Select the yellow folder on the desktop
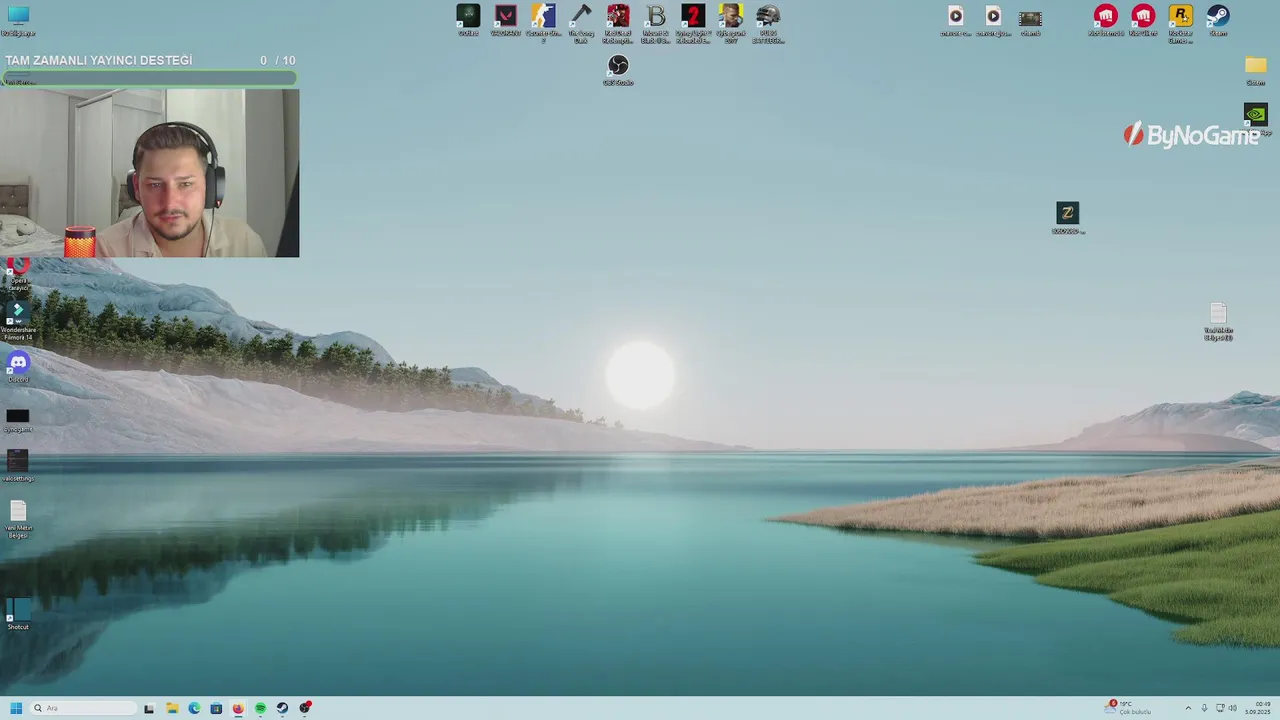This screenshot has width=1280, height=720. click(1256, 66)
